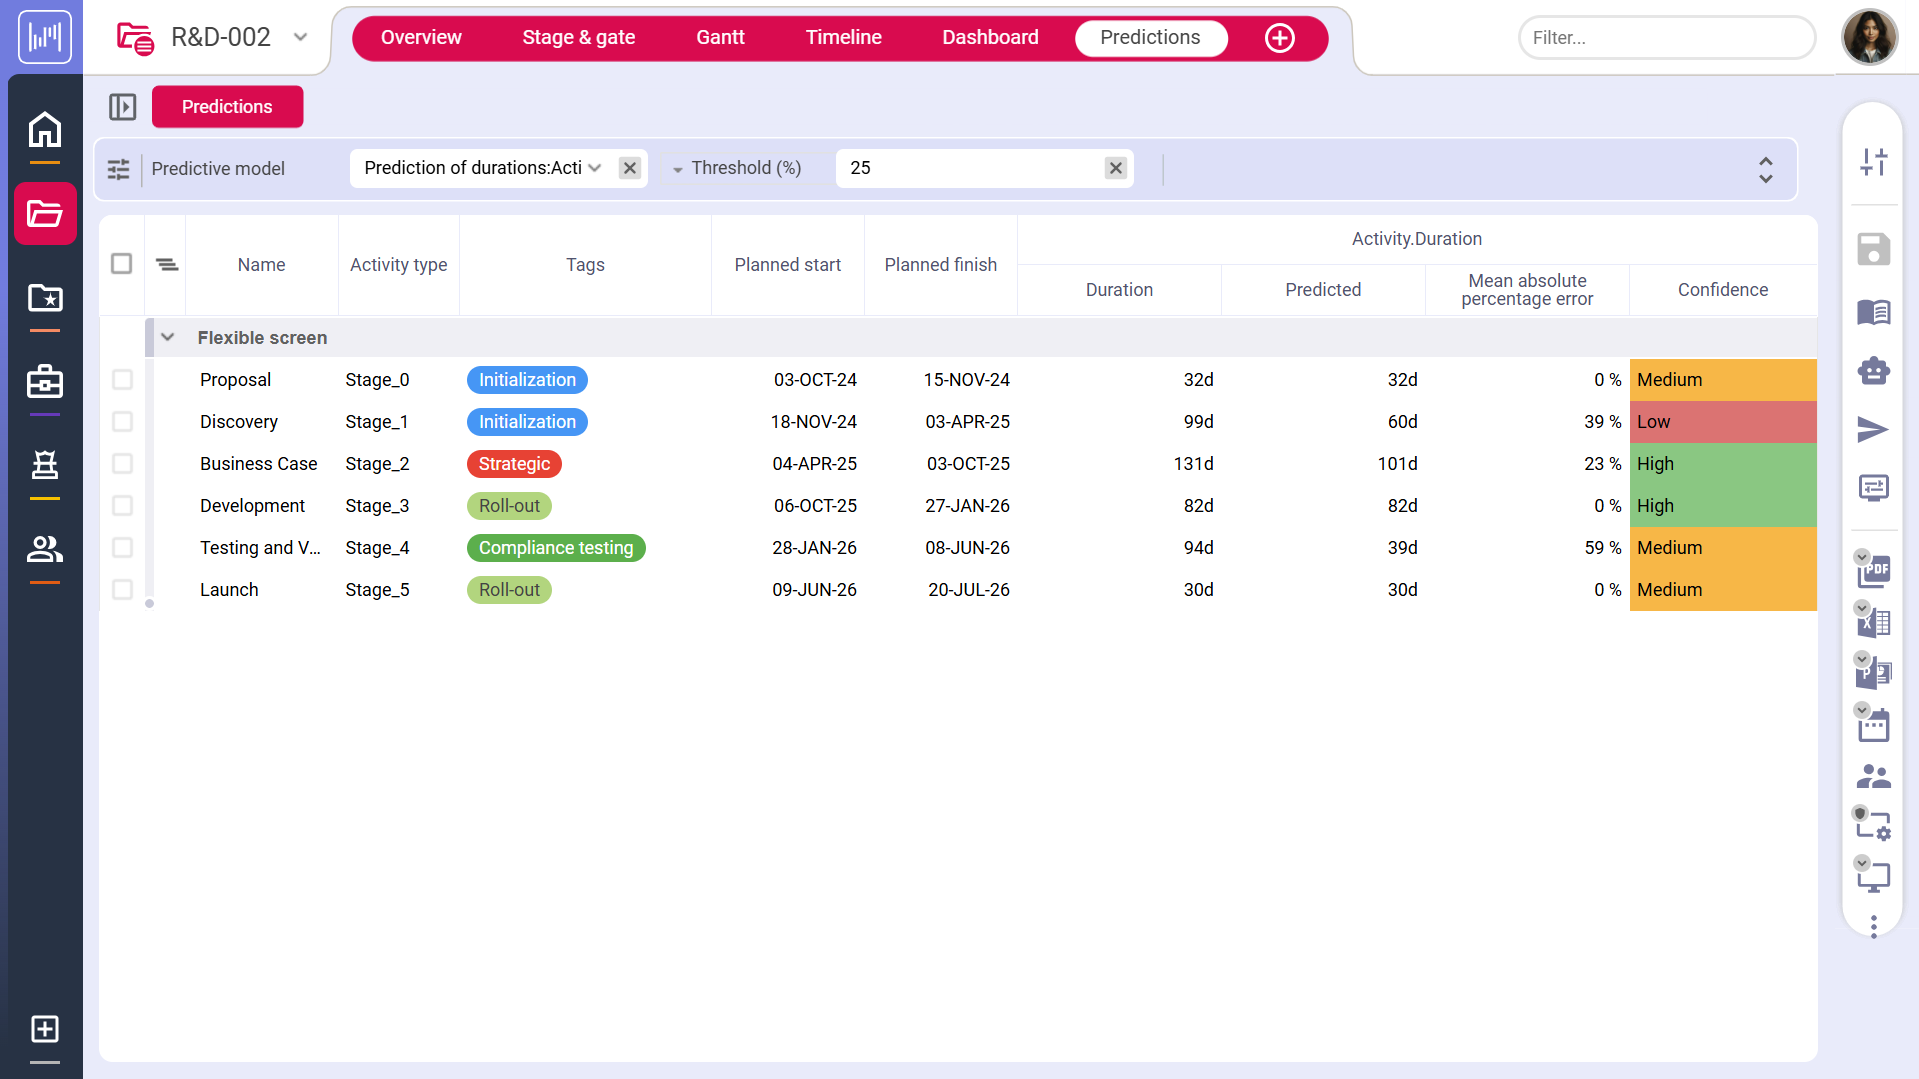Screen dimensions: 1919x1079
Task: Switch to the Gantt tab
Action: click(x=719, y=37)
